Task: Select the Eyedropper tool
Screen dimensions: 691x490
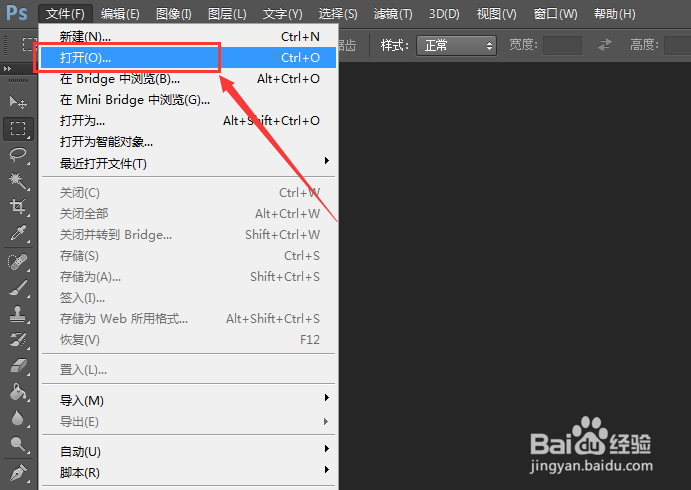Action: tap(18, 233)
